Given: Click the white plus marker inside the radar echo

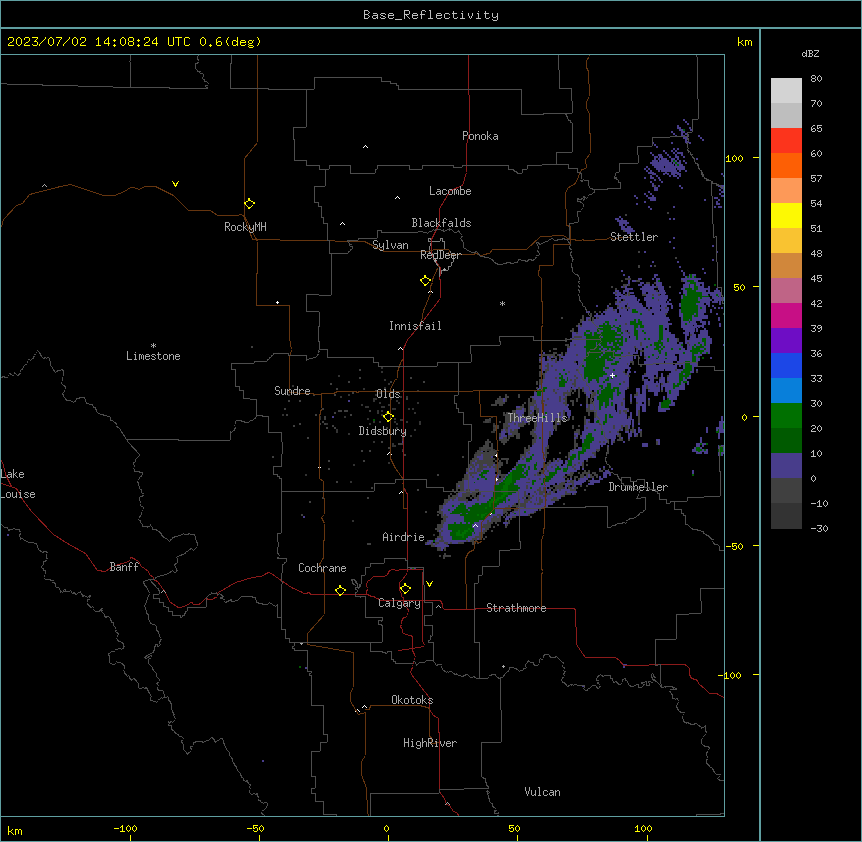Looking at the screenshot, I should pyautogui.click(x=612, y=375).
